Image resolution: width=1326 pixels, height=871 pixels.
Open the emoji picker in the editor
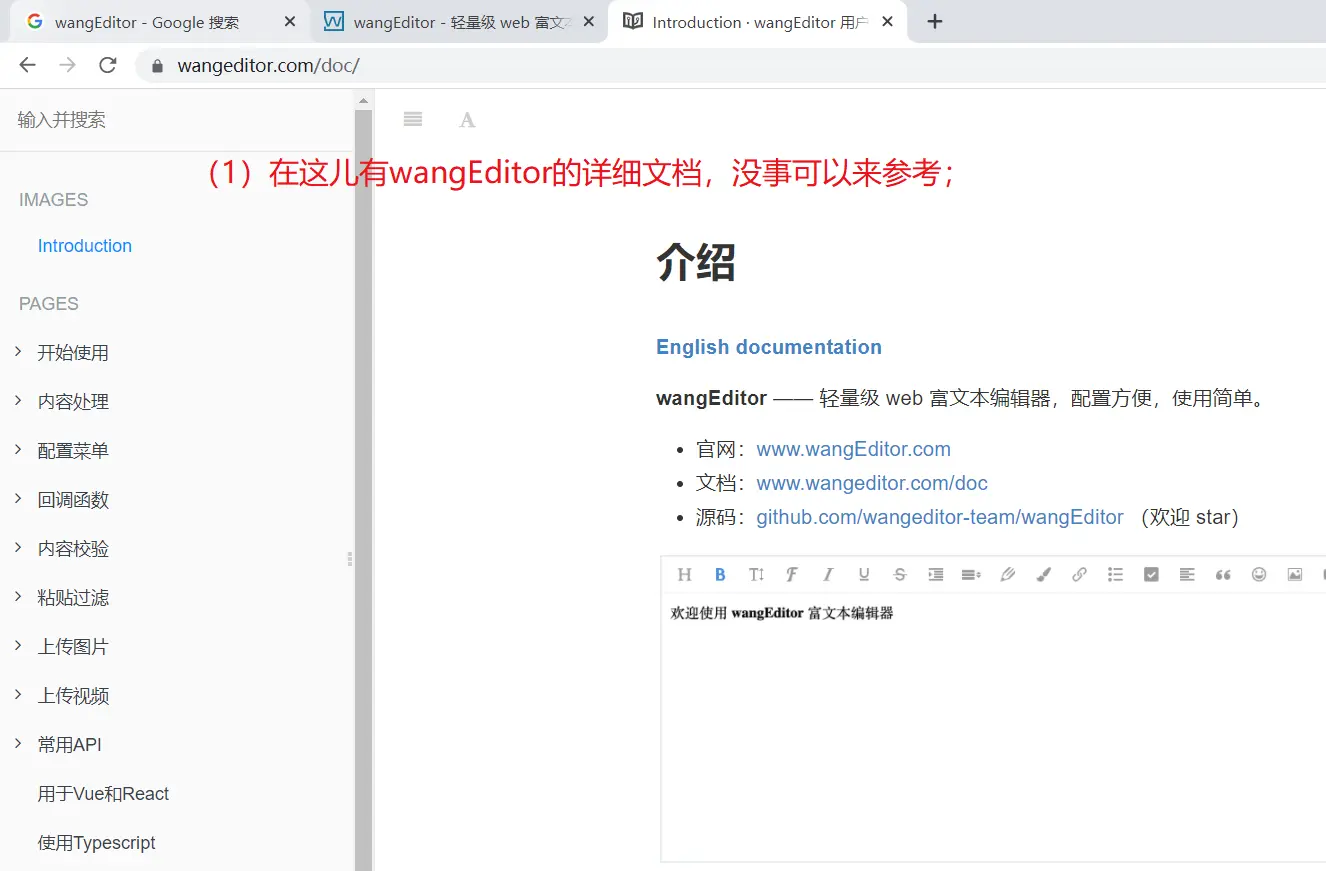(x=1259, y=574)
